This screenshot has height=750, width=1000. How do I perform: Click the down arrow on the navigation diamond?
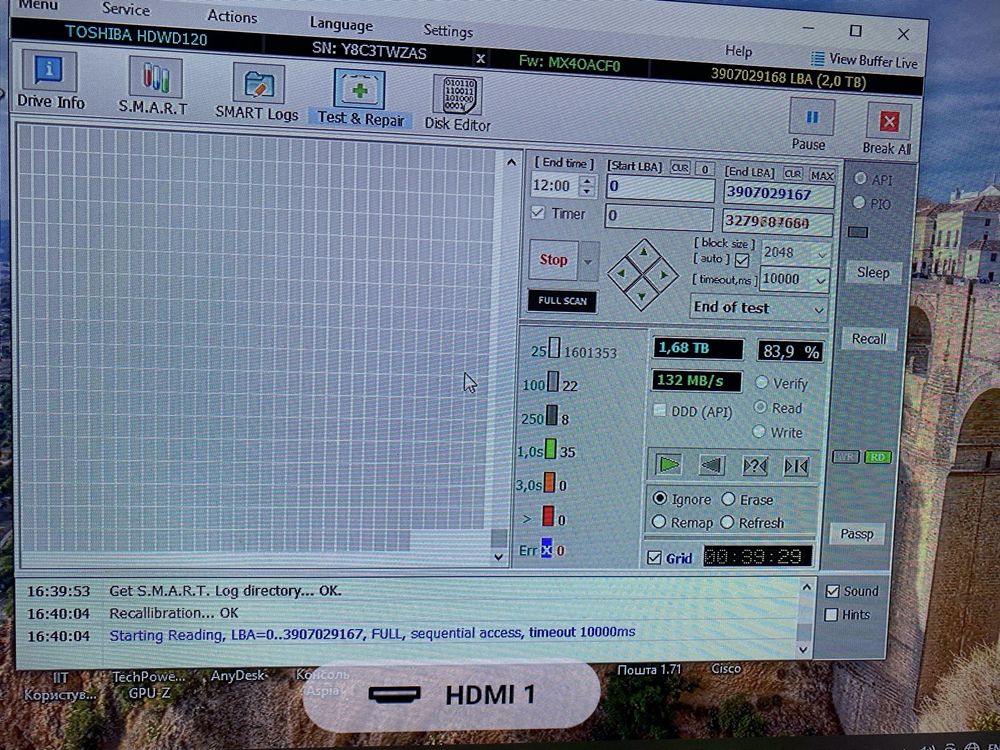[x=642, y=296]
